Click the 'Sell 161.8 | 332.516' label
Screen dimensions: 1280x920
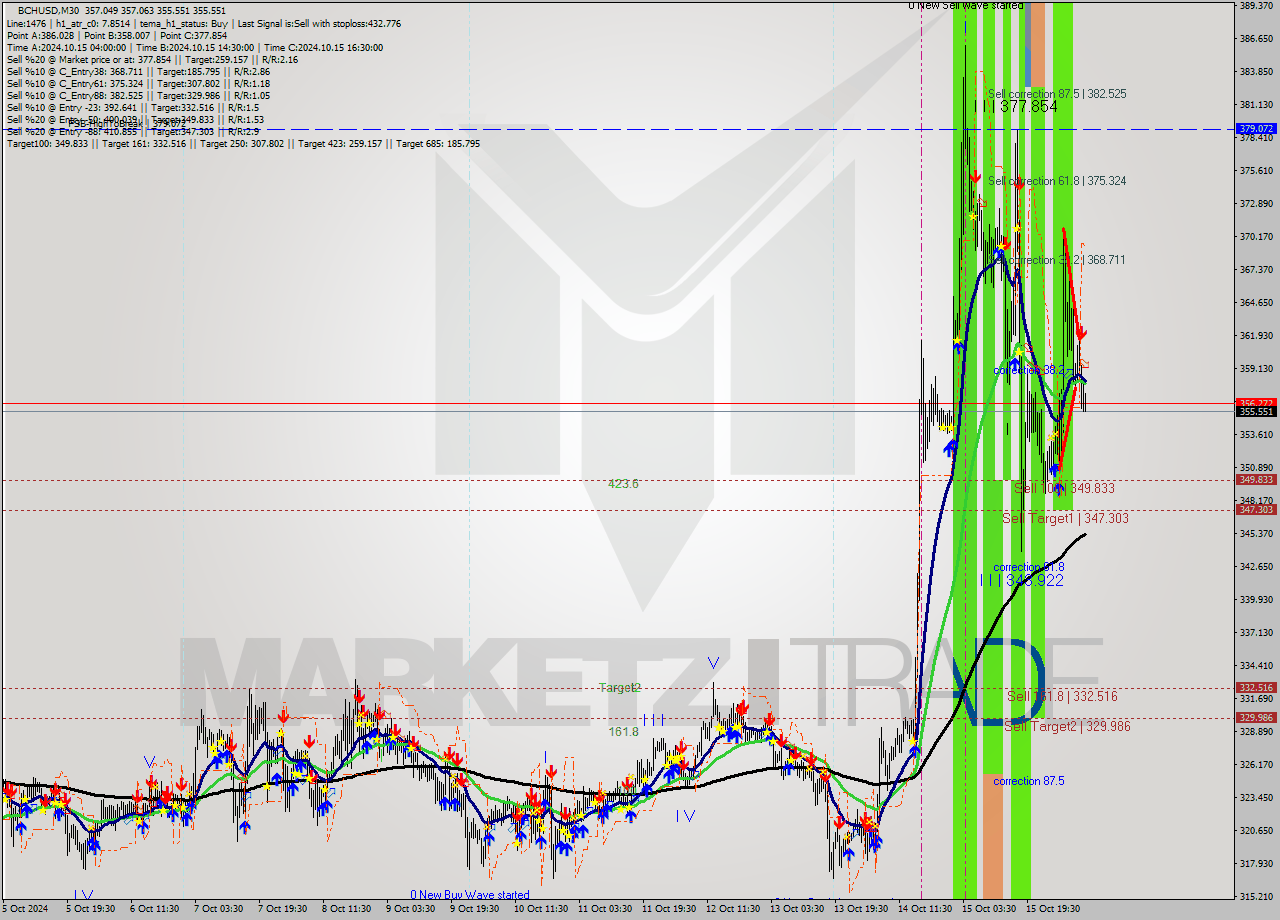(x=1062, y=696)
